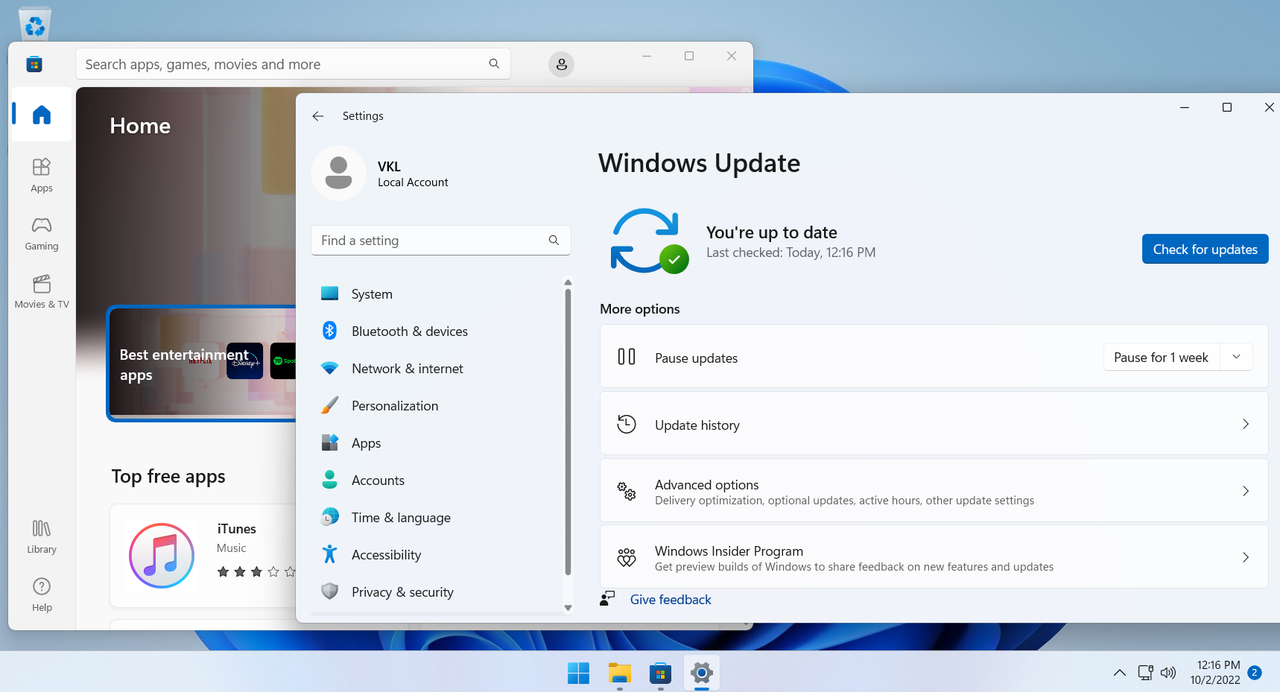Click the Settings gear on taskbar
The image size is (1280, 692).
coord(701,673)
